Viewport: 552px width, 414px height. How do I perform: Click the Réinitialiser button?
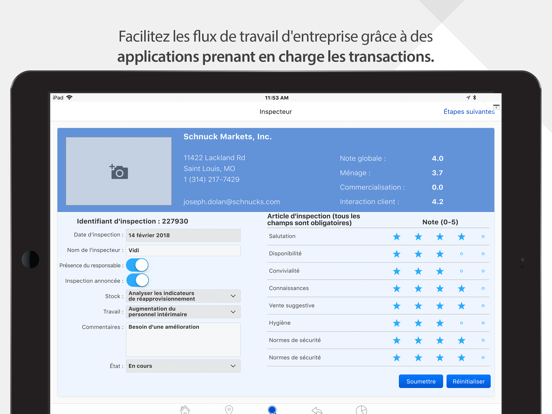[x=469, y=381]
